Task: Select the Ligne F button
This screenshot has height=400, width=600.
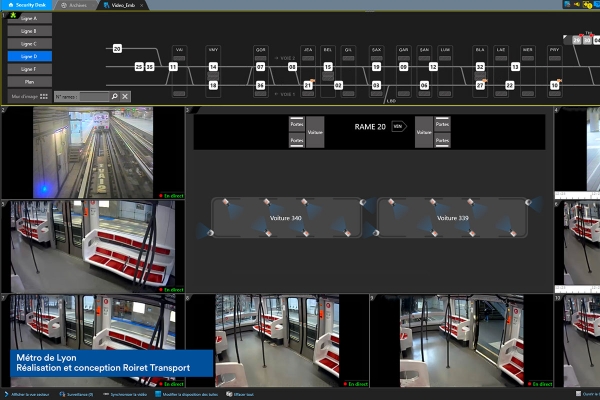Action: 29,69
